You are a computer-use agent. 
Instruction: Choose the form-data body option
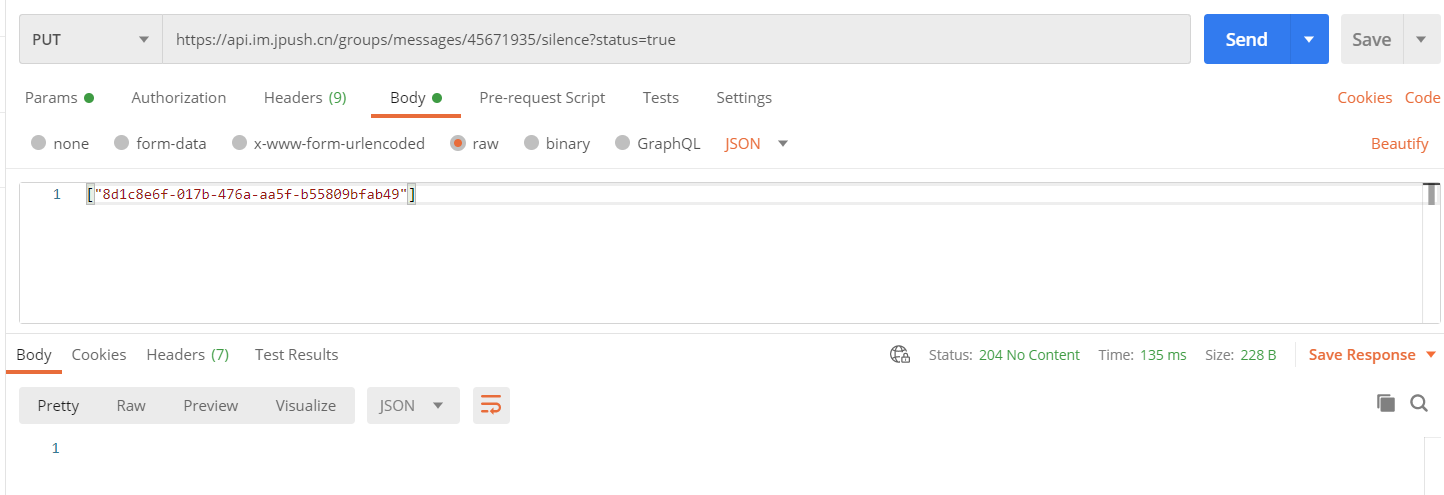click(x=122, y=143)
